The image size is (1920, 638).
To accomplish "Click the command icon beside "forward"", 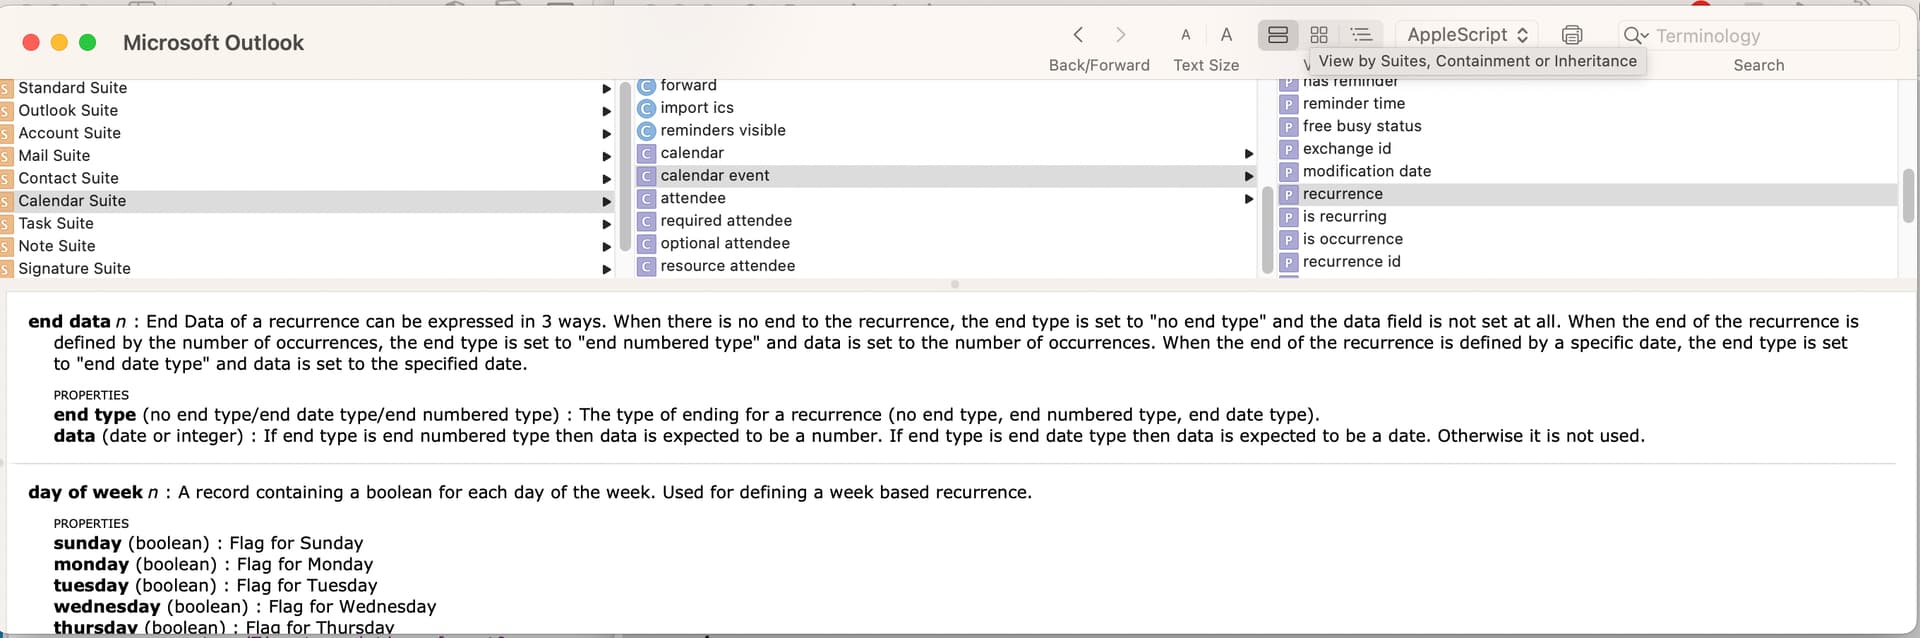I will click(646, 86).
